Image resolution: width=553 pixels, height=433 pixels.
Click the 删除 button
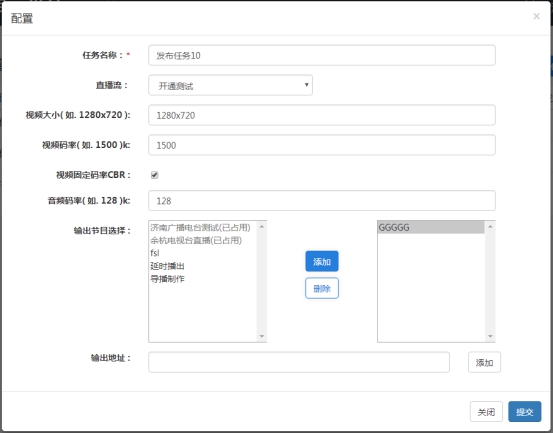pyautogui.click(x=322, y=288)
